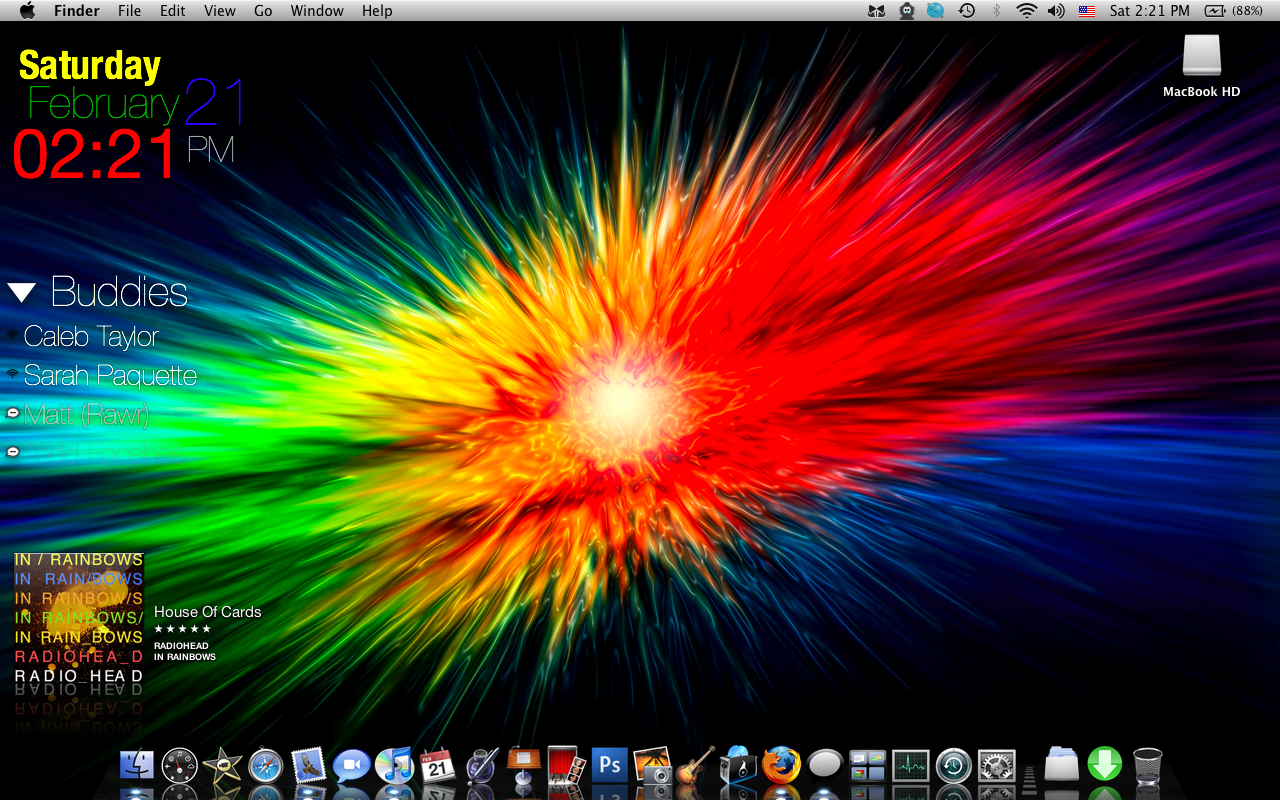Viewport: 1280px width, 800px height.
Task: Open Activity Monitor in the dock
Action: 910,766
